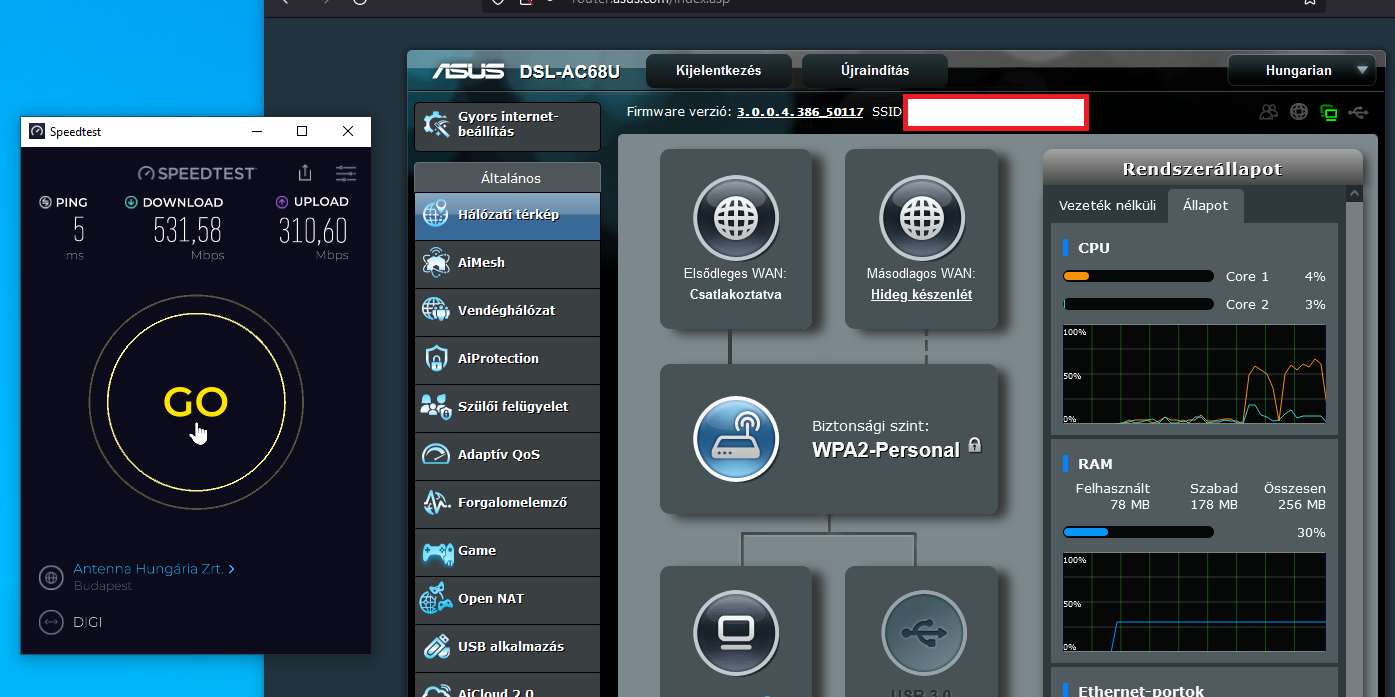Viewport: 1395px width, 697px height.
Task: Open the Hungarian language dropdown
Action: [x=1302, y=70]
